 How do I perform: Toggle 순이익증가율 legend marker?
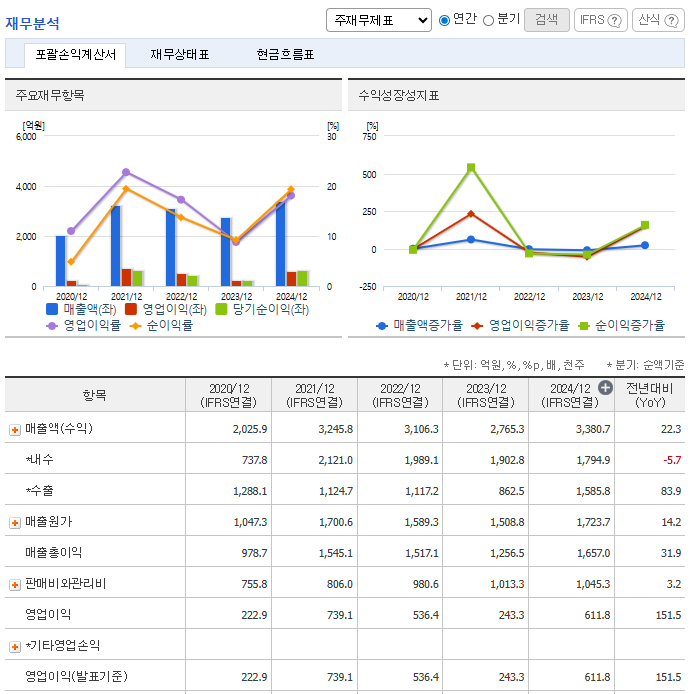pos(584,326)
